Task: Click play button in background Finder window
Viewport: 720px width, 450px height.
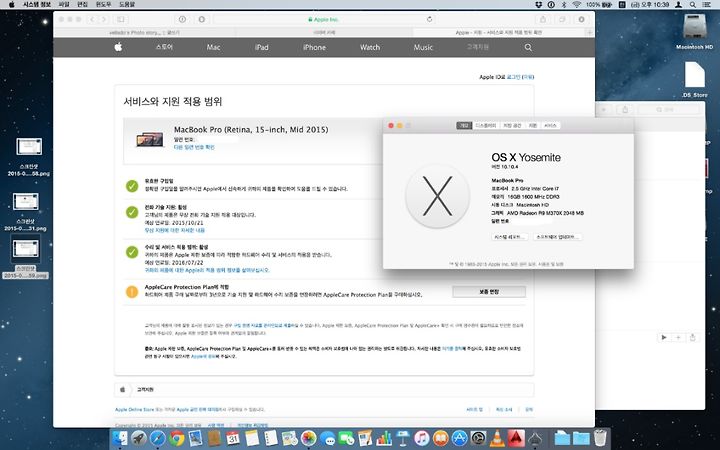Action: point(664,338)
